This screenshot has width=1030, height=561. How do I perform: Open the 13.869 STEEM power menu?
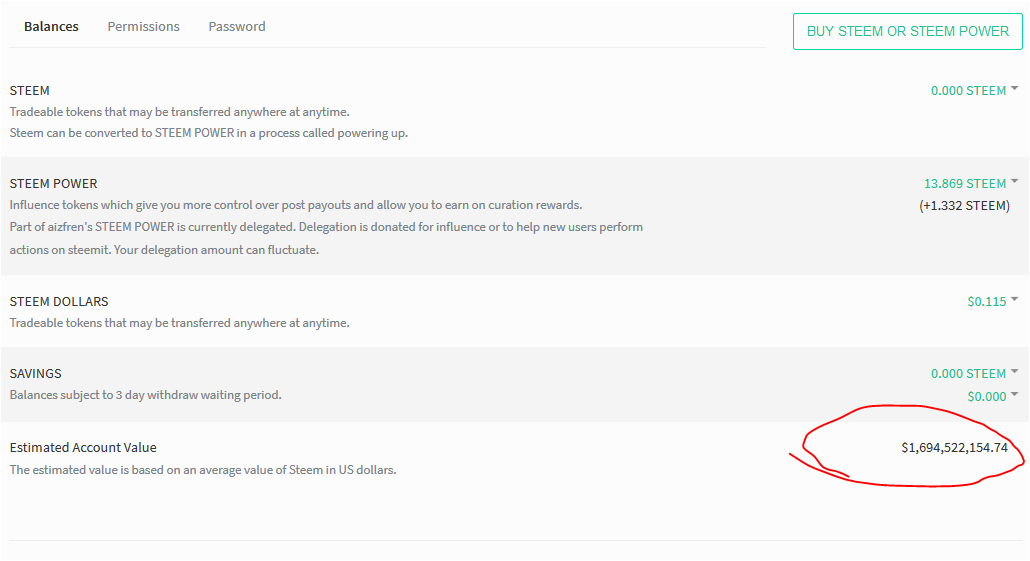tap(964, 184)
